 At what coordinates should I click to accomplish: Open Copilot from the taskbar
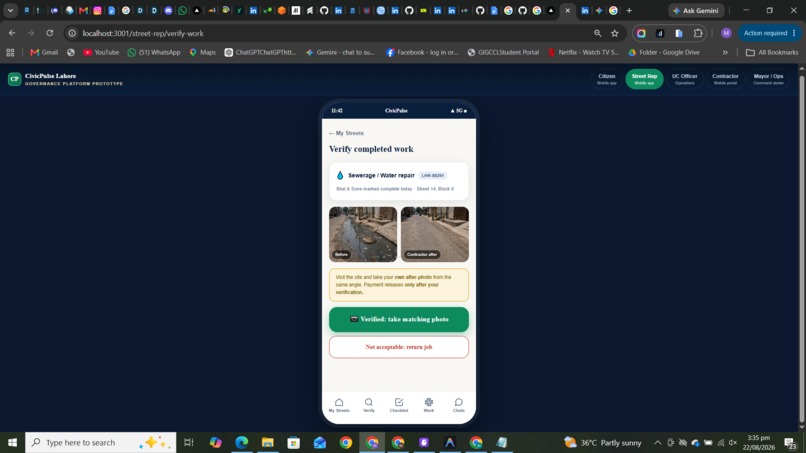click(215, 442)
